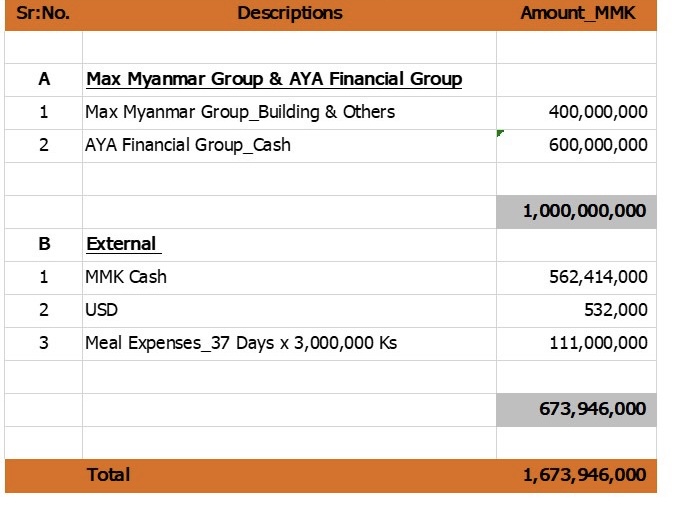Click the Max Myanmar Group & AYA heading

274,79
